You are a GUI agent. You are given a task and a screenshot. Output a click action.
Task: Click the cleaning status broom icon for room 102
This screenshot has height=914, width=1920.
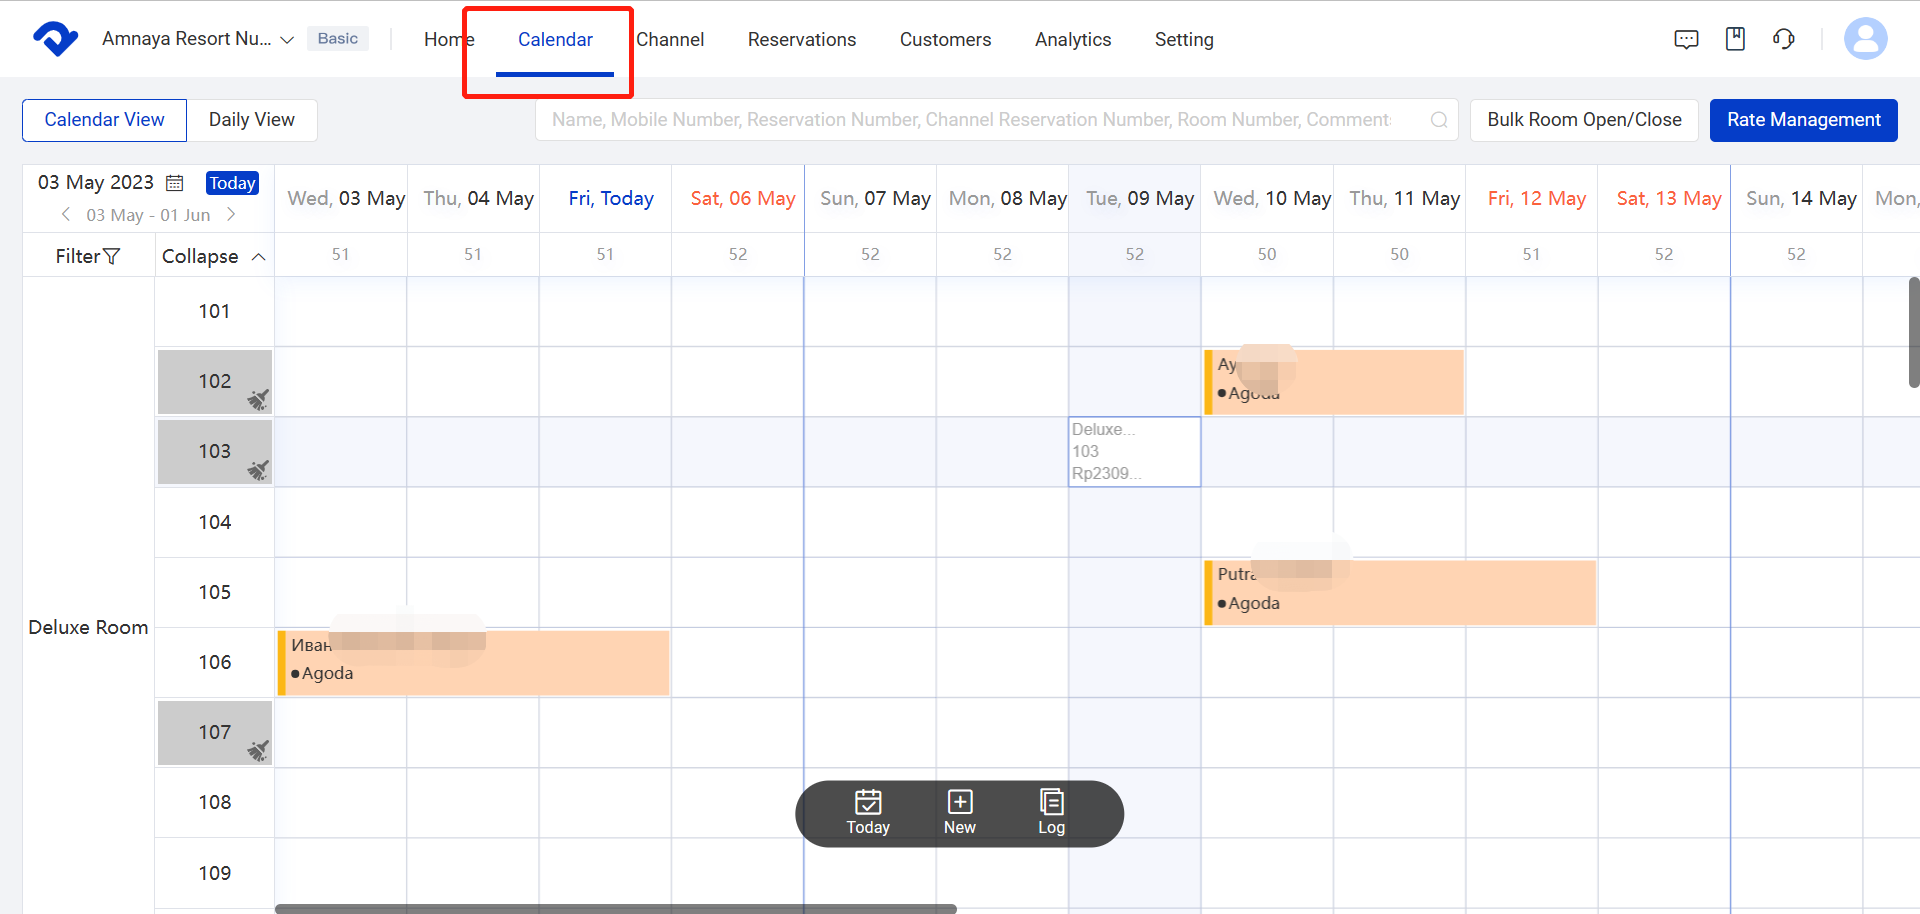point(258,400)
